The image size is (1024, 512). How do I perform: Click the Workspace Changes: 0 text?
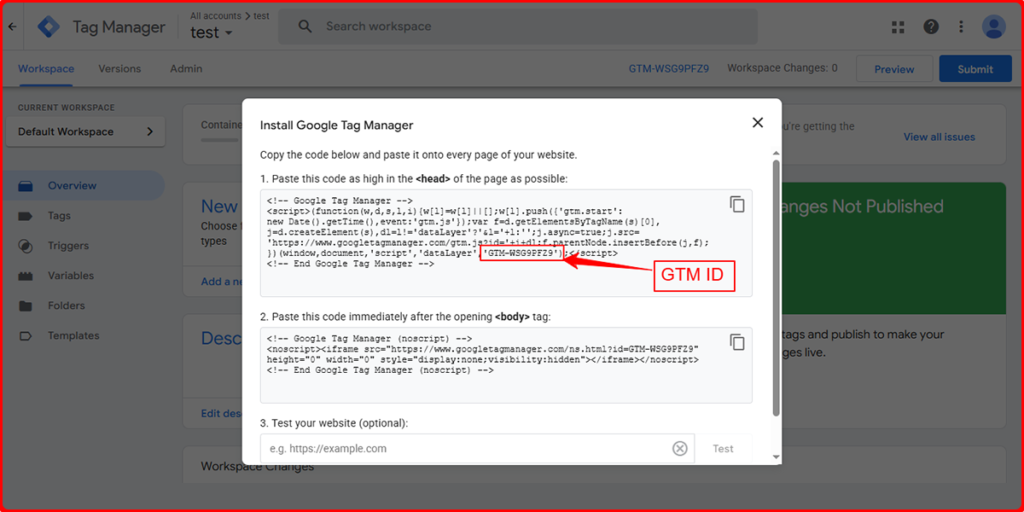782,68
